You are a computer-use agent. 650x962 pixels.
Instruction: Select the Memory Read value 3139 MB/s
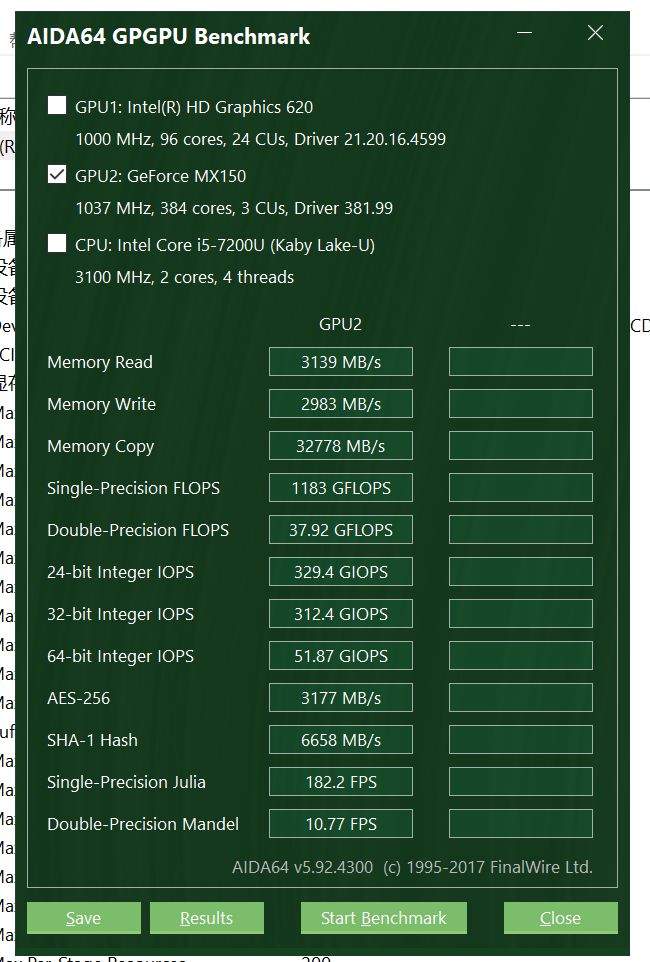[341, 362]
